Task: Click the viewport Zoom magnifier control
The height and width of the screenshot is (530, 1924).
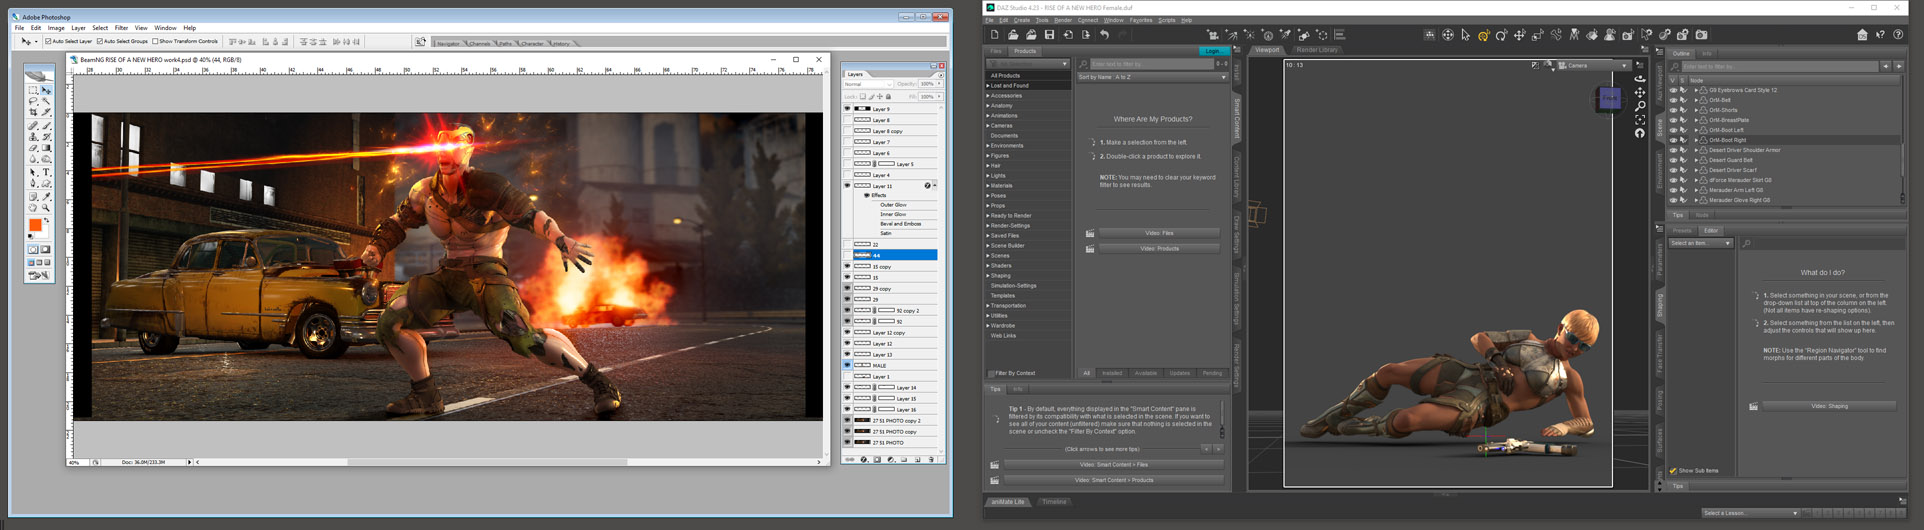Action: click(x=1640, y=106)
